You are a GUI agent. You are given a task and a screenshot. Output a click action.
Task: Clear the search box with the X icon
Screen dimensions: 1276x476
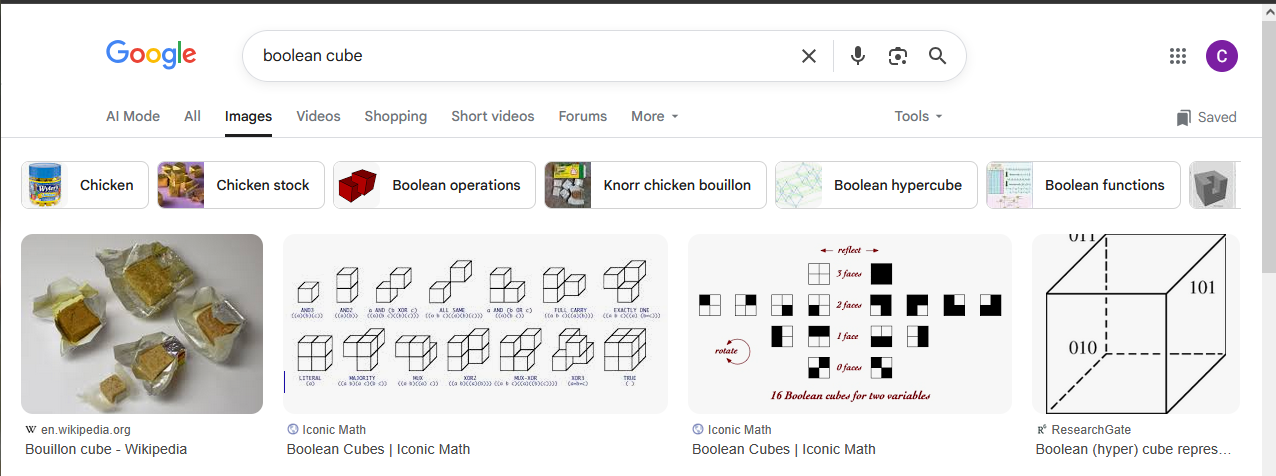[x=809, y=56]
